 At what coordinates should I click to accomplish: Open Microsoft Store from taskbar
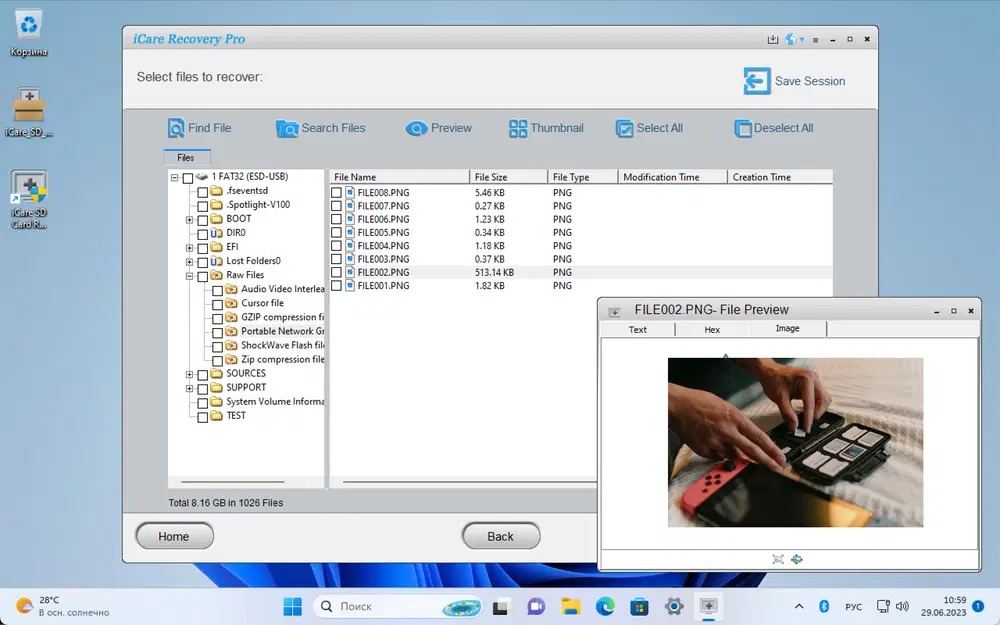click(640, 607)
